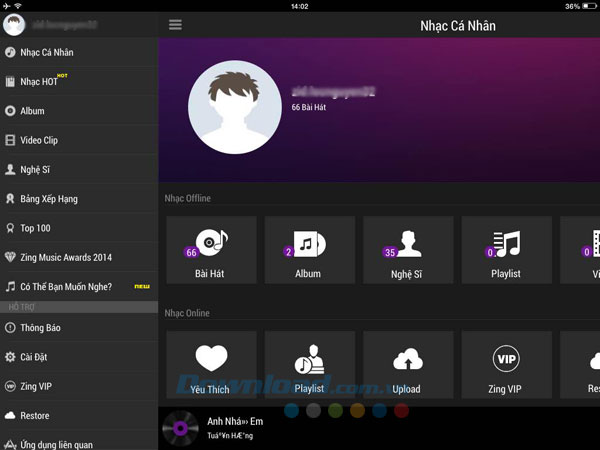This screenshot has width=600, height=450.
Task: Click the disc icon beside Album
Action: (x=10, y=111)
